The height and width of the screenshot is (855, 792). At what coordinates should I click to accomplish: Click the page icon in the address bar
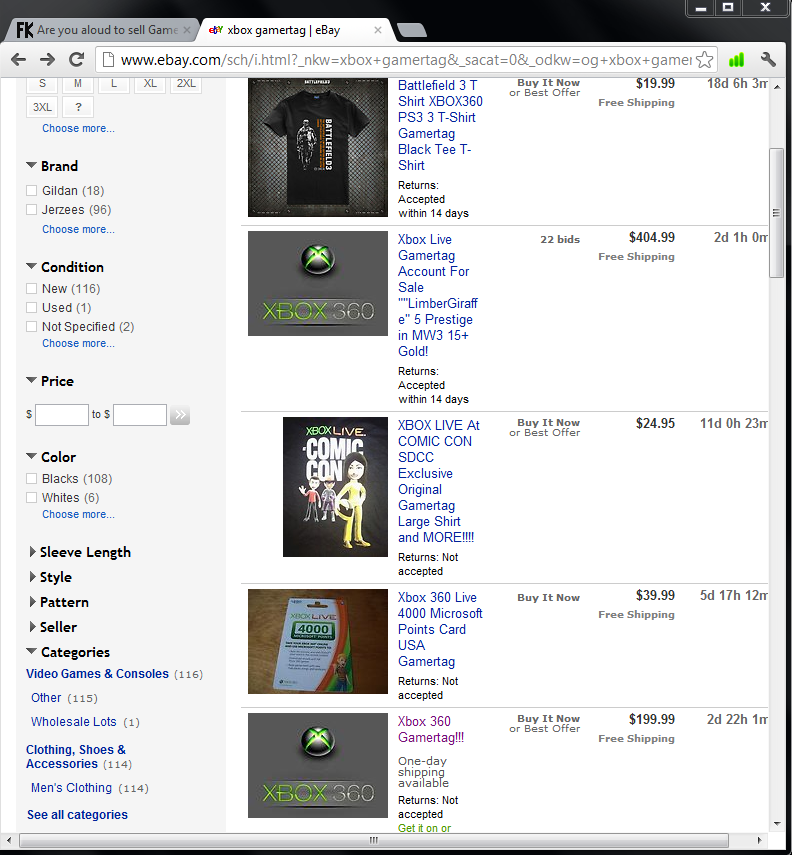coord(109,59)
